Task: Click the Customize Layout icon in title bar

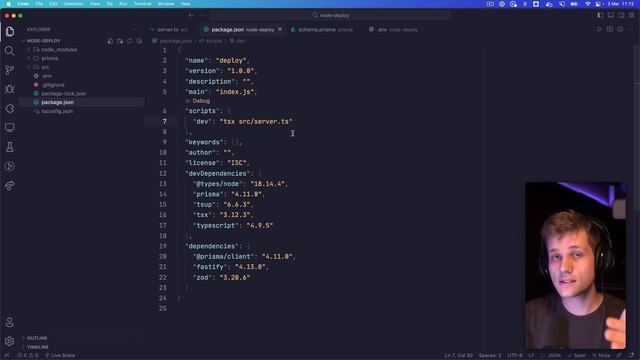Action: point(631,15)
